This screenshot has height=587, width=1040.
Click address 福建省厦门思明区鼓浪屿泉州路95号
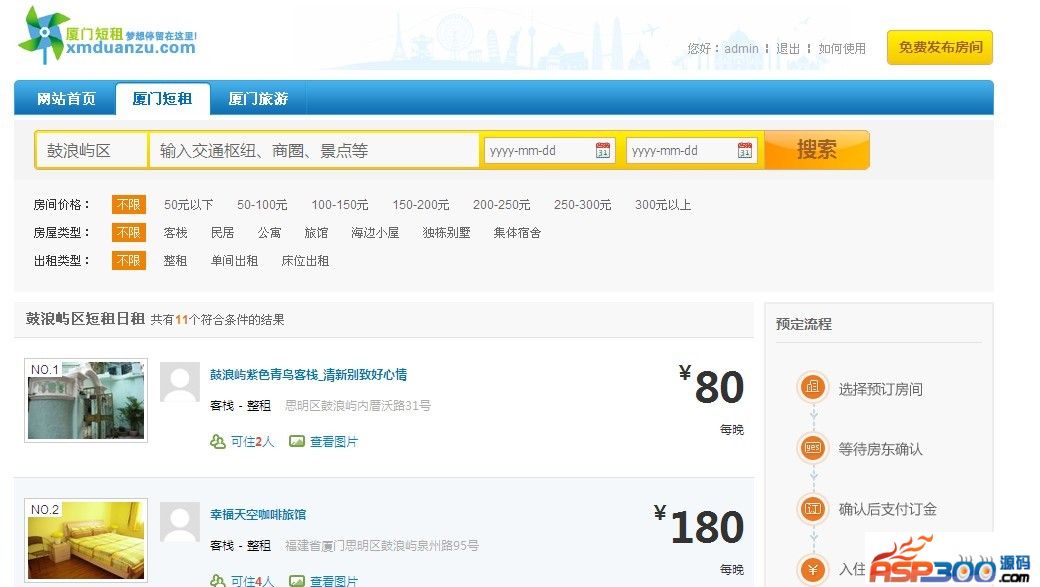coord(381,545)
